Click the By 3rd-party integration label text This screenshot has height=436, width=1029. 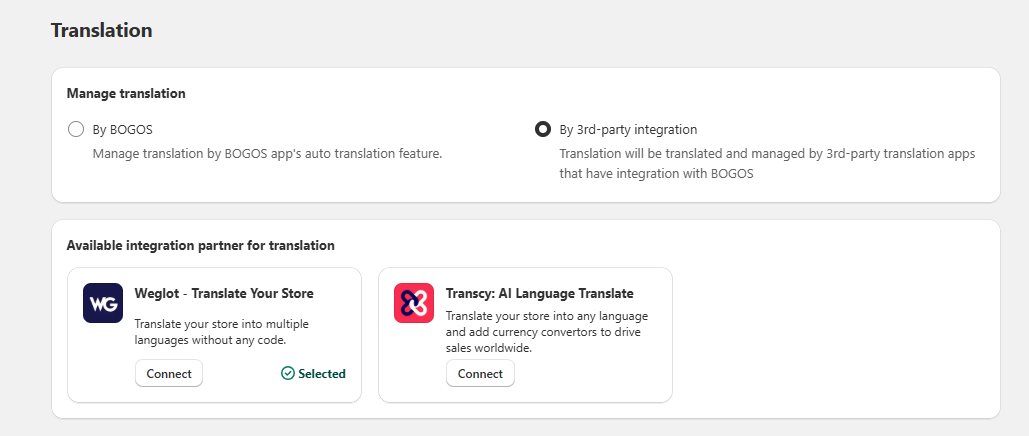628,129
